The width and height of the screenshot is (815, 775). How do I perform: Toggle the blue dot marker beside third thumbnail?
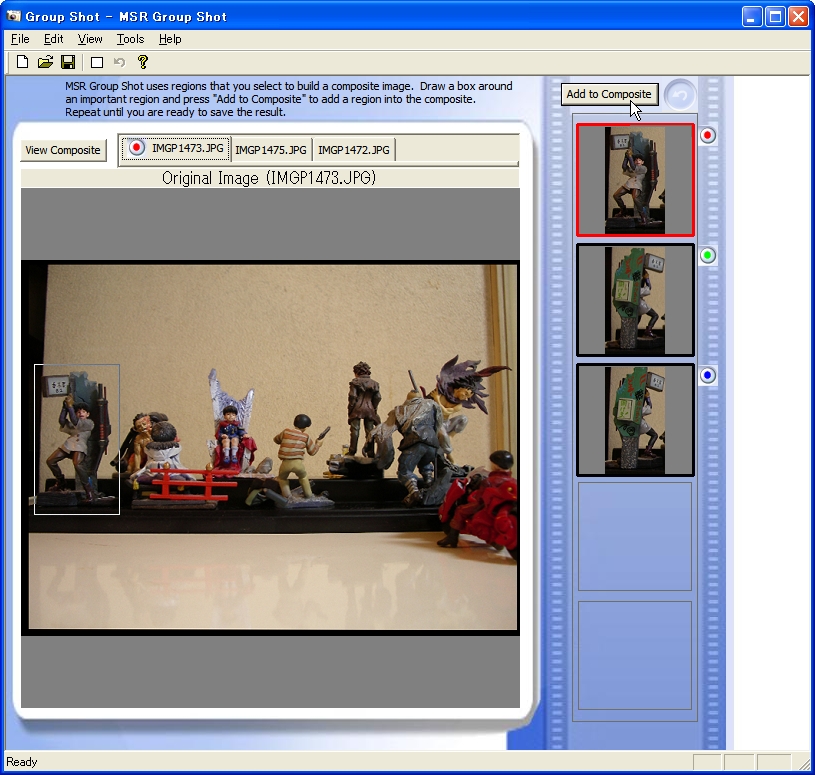pos(707,375)
